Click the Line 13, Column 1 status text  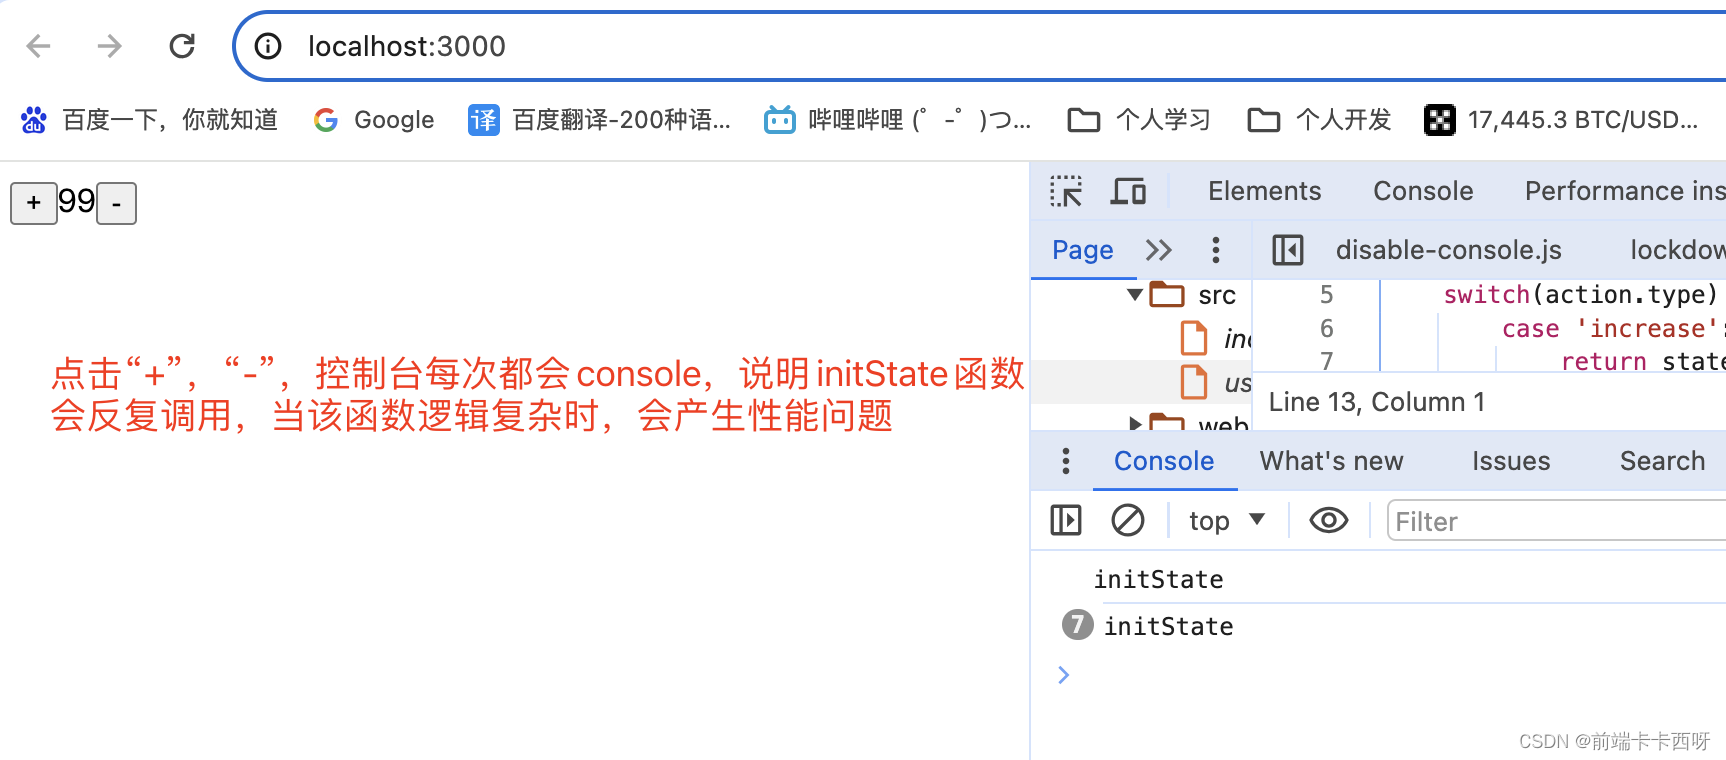tap(1377, 402)
